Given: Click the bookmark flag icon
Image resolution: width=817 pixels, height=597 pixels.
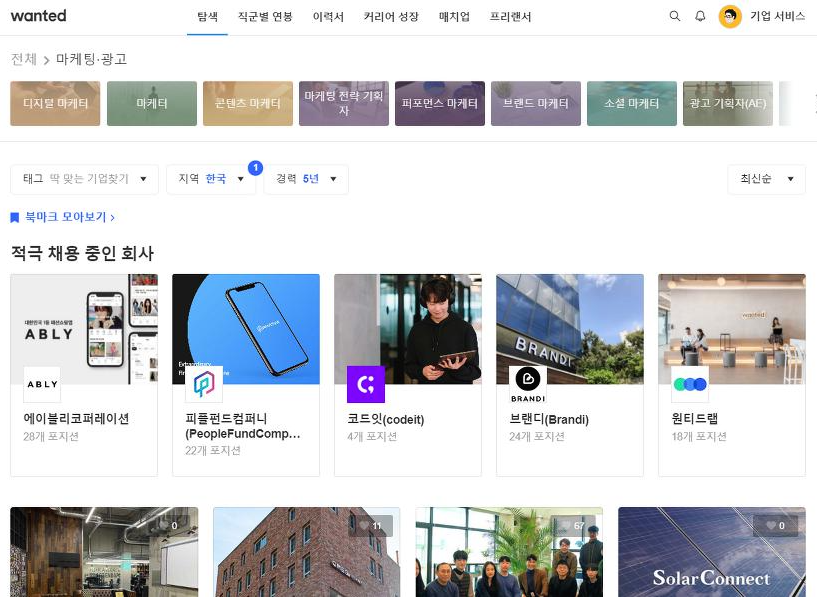Looking at the screenshot, I should [15, 217].
